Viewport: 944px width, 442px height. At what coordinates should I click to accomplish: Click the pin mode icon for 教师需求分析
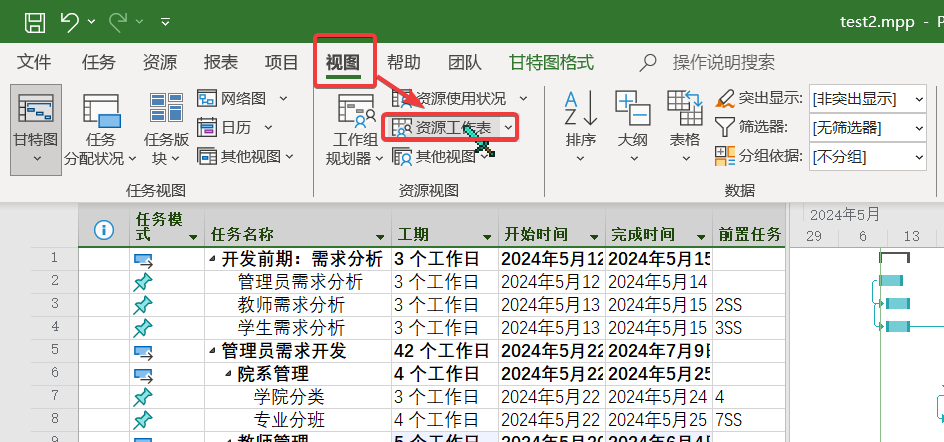[143, 305]
